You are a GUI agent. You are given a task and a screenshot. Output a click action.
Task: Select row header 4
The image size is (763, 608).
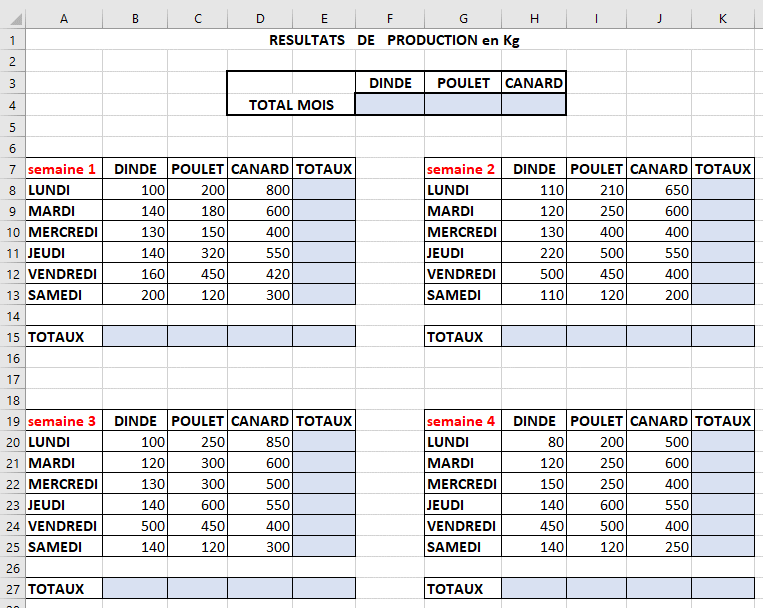(x=12, y=104)
